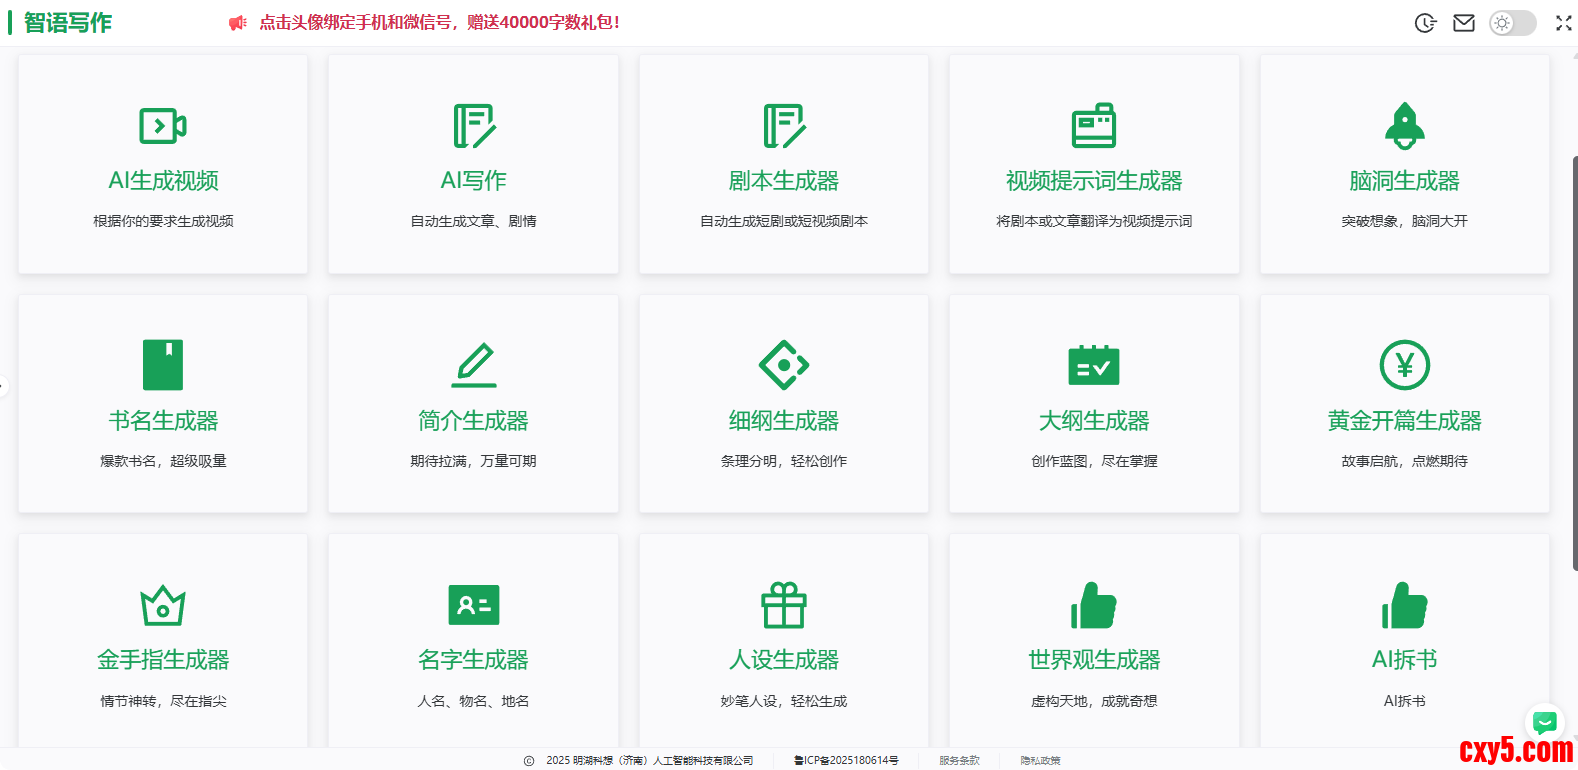Open the 简介生成器 pencil icon
The width and height of the screenshot is (1578, 770).
(x=474, y=365)
